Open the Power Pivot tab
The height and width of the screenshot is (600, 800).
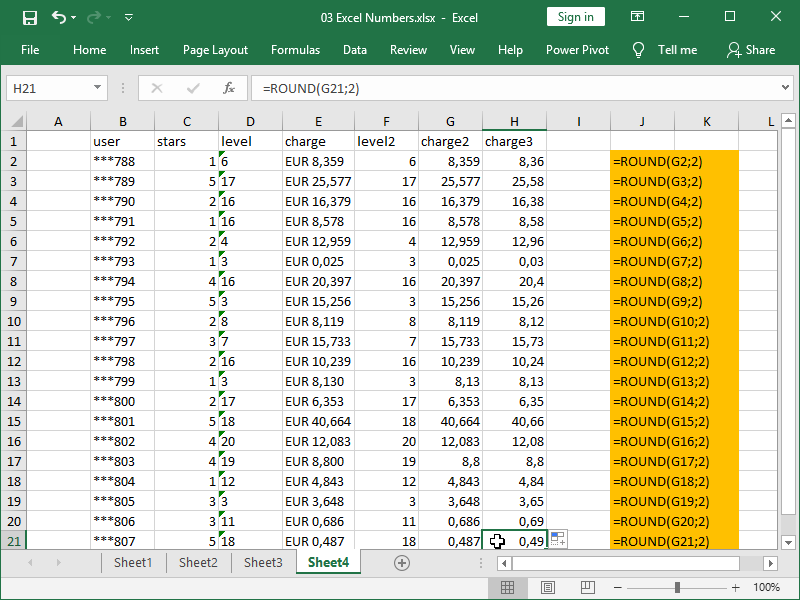point(577,50)
